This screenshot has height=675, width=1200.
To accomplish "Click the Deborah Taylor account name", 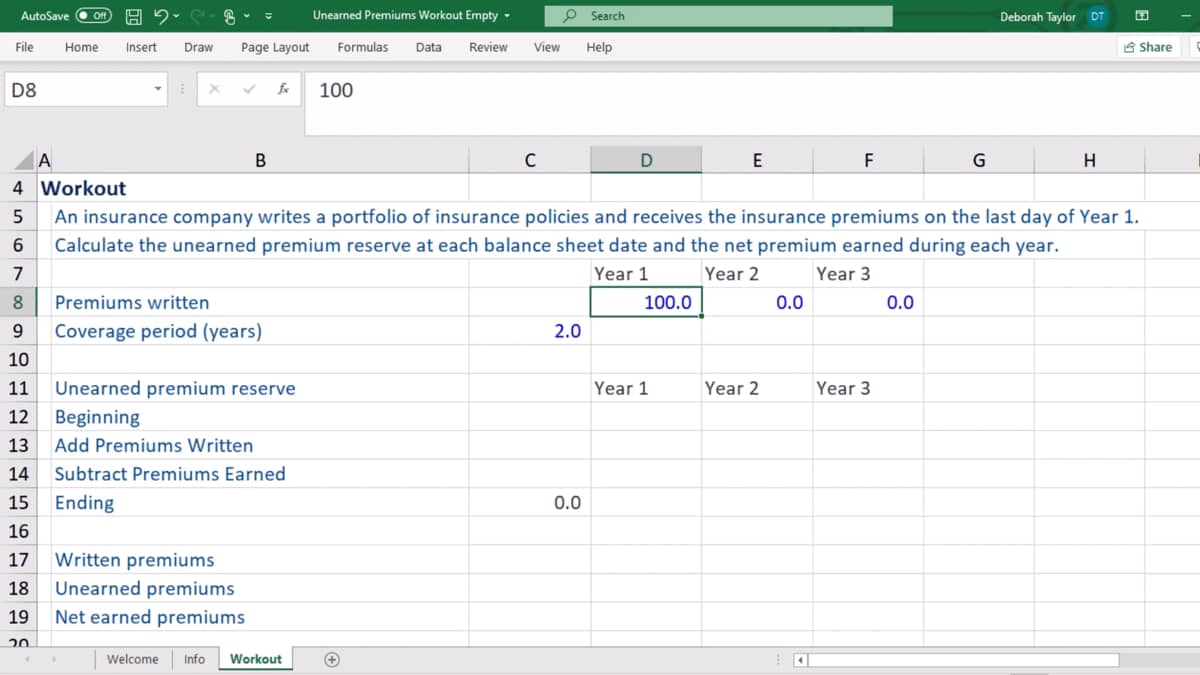I will [1037, 17].
